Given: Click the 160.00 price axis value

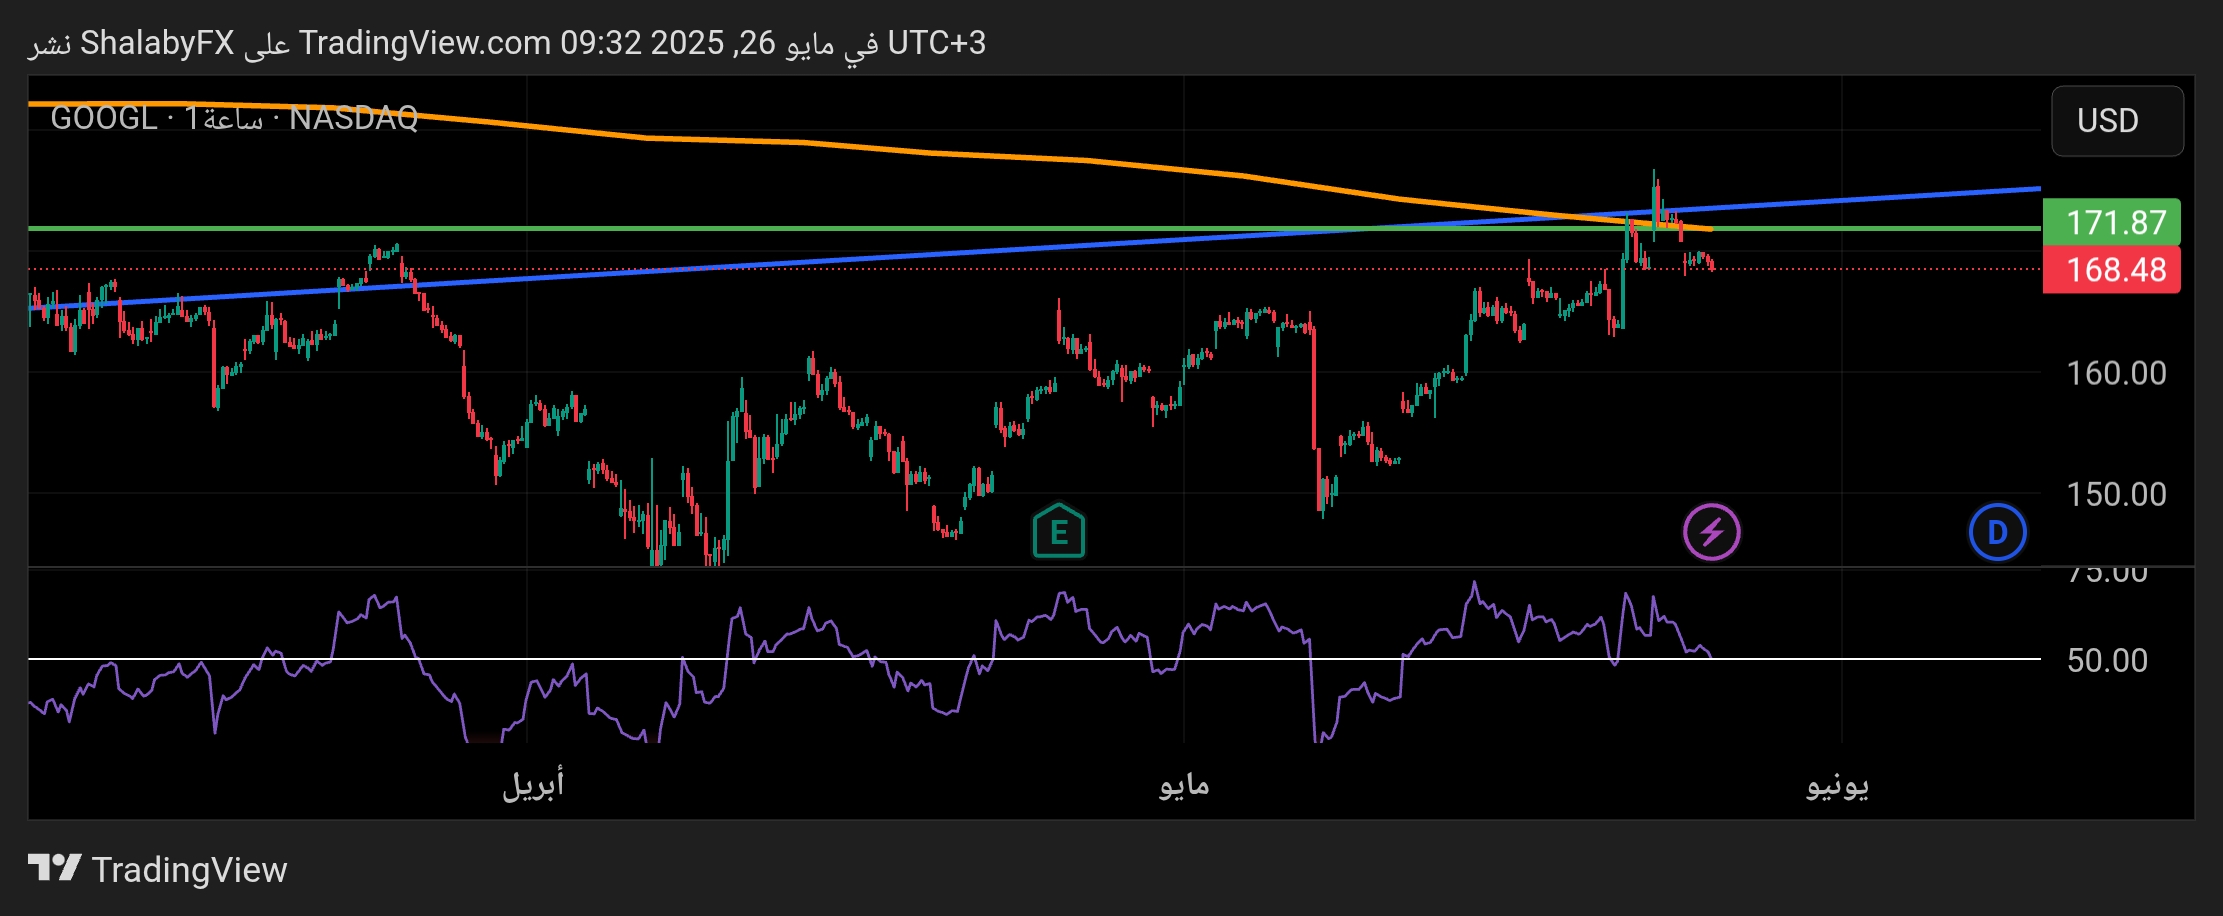Looking at the screenshot, I should pos(2116,373).
